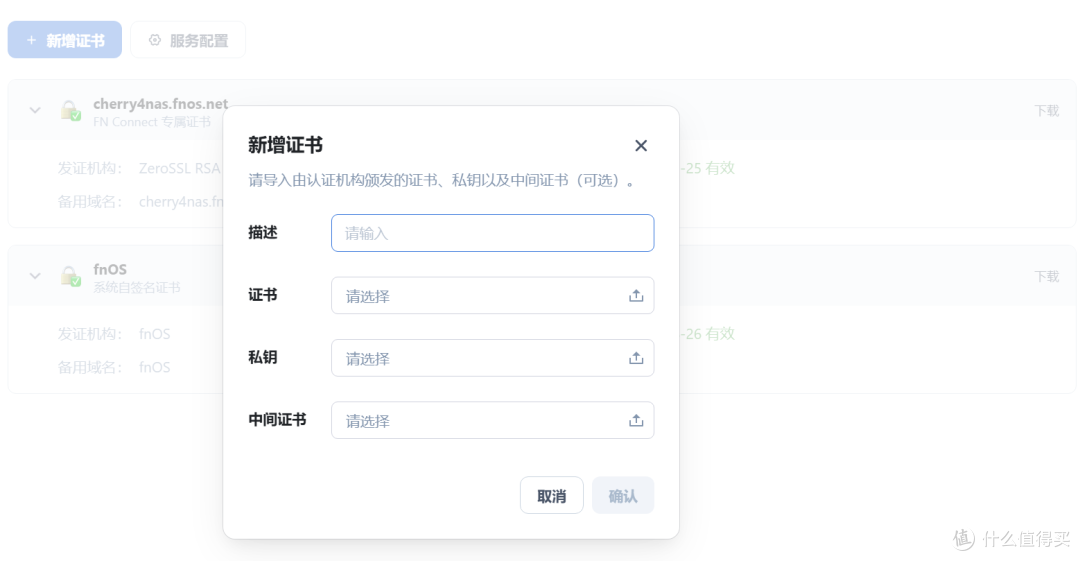Close the 新增证书 dialog

coord(641,145)
